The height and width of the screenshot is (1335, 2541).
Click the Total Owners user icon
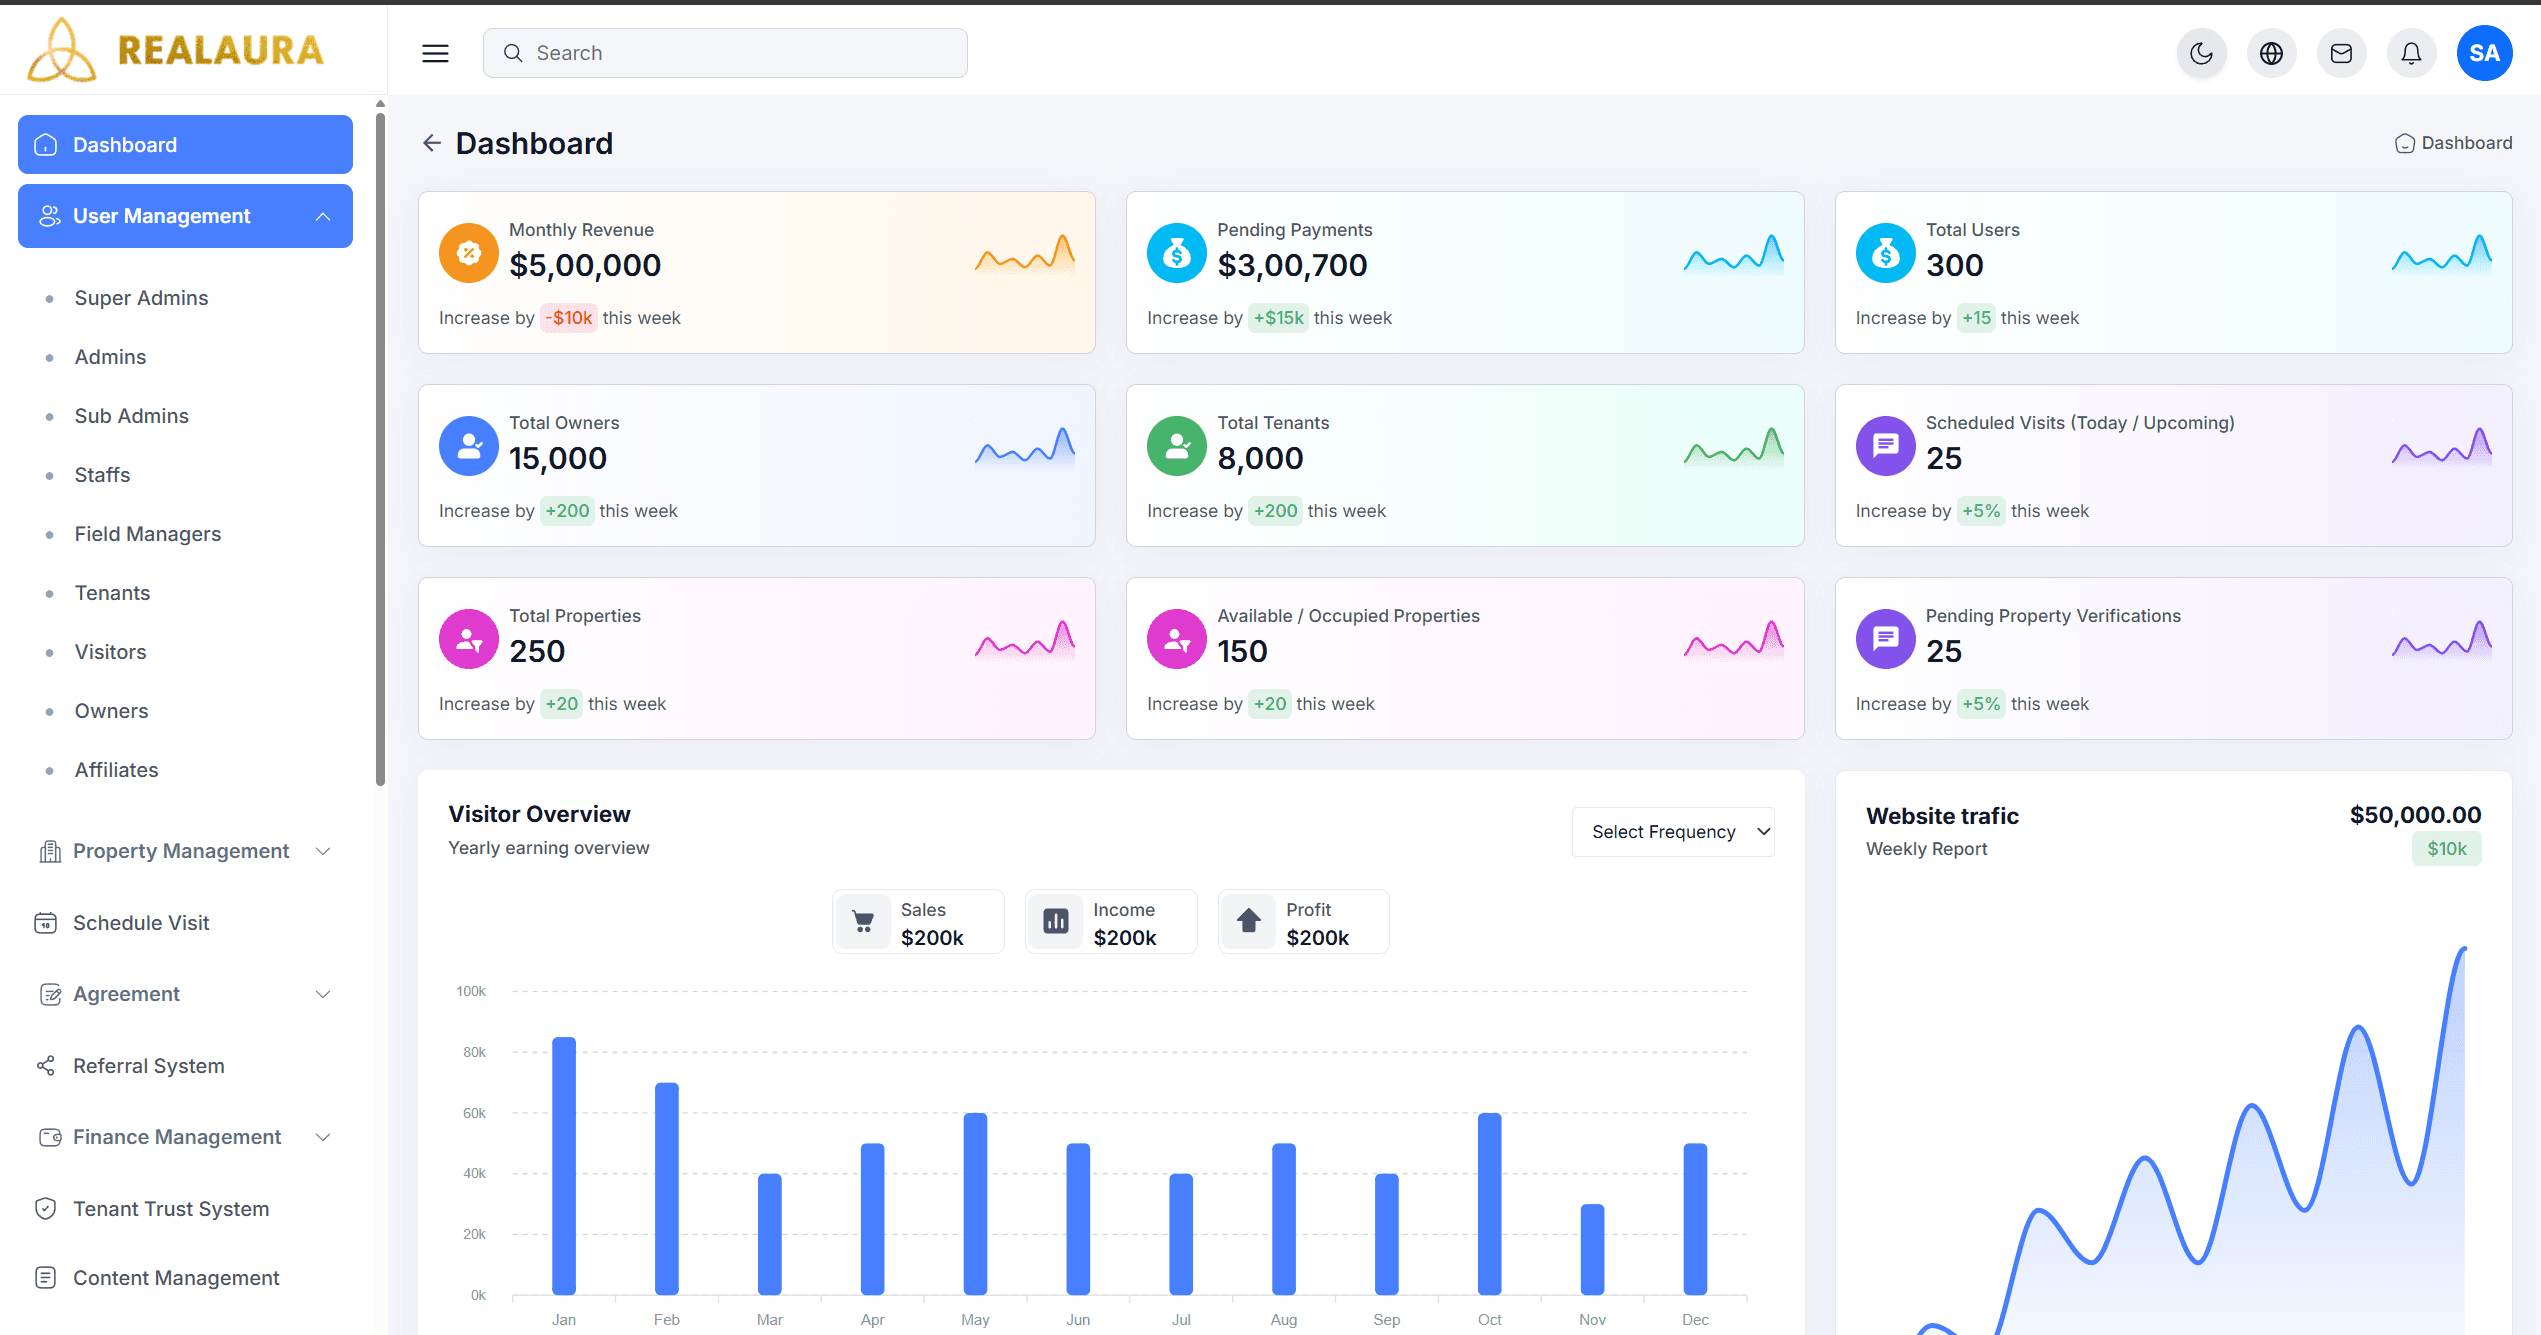point(468,446)
